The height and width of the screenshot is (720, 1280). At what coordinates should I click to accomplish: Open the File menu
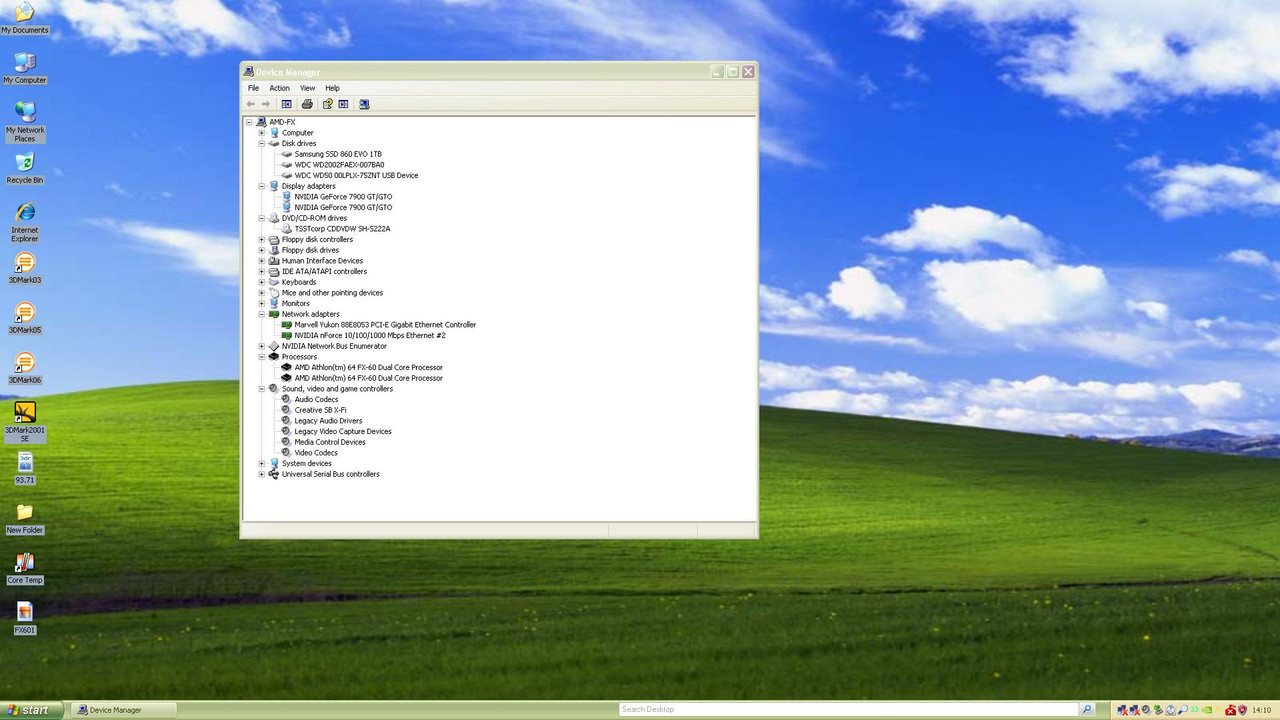[254, 88]
